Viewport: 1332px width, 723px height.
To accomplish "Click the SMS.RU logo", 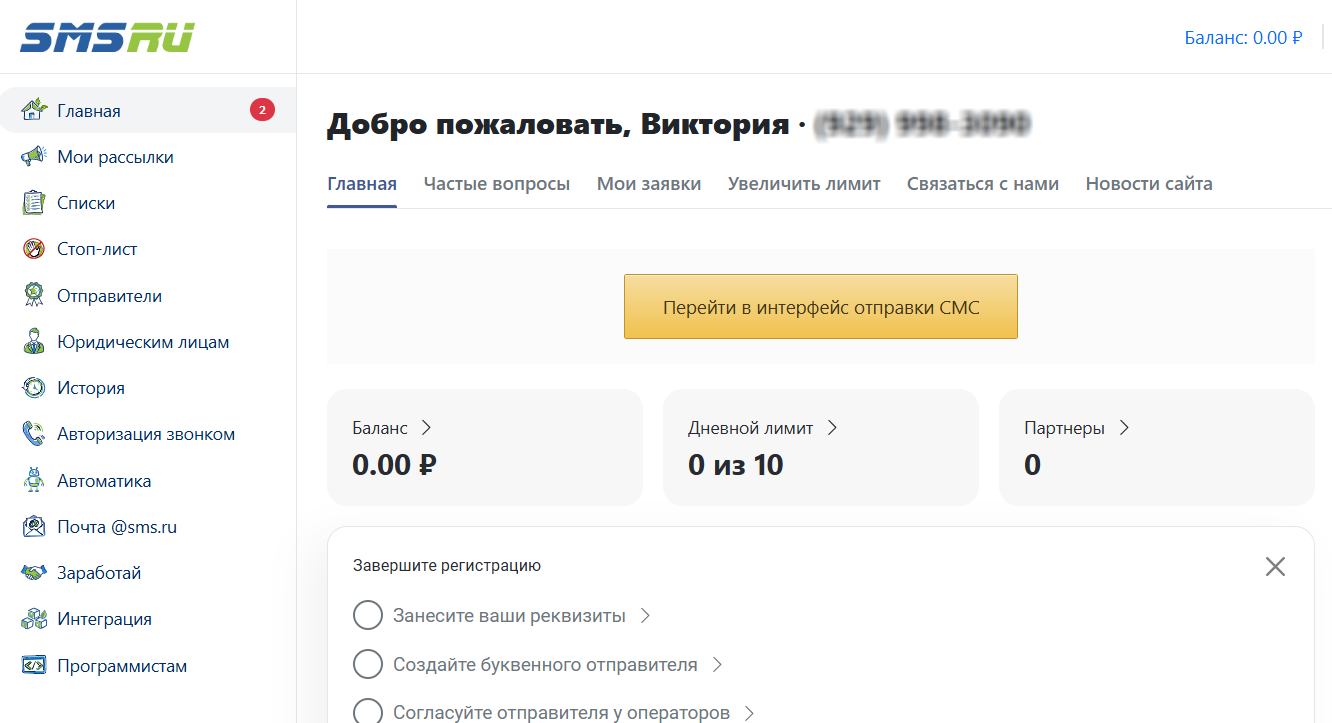I will click(x=105, y=36).
